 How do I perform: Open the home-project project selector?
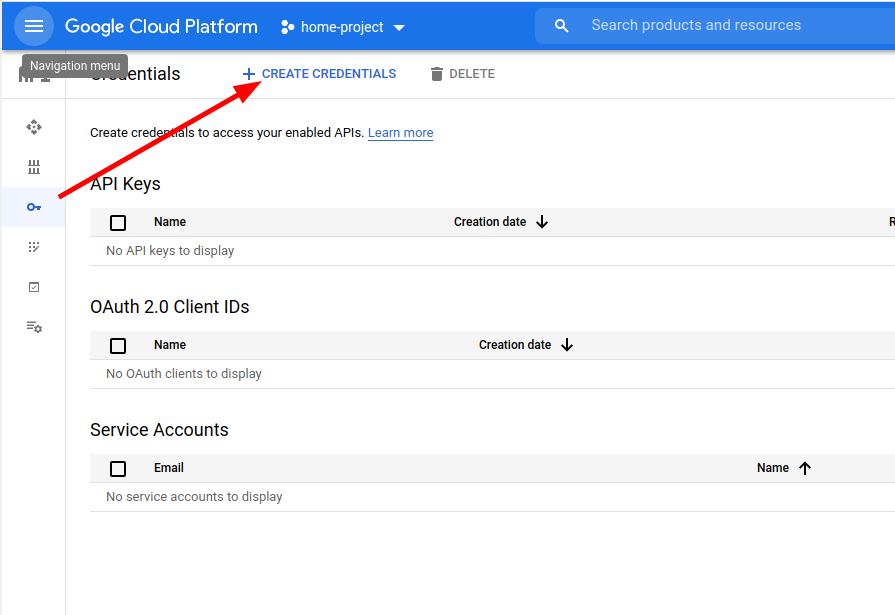343,27
